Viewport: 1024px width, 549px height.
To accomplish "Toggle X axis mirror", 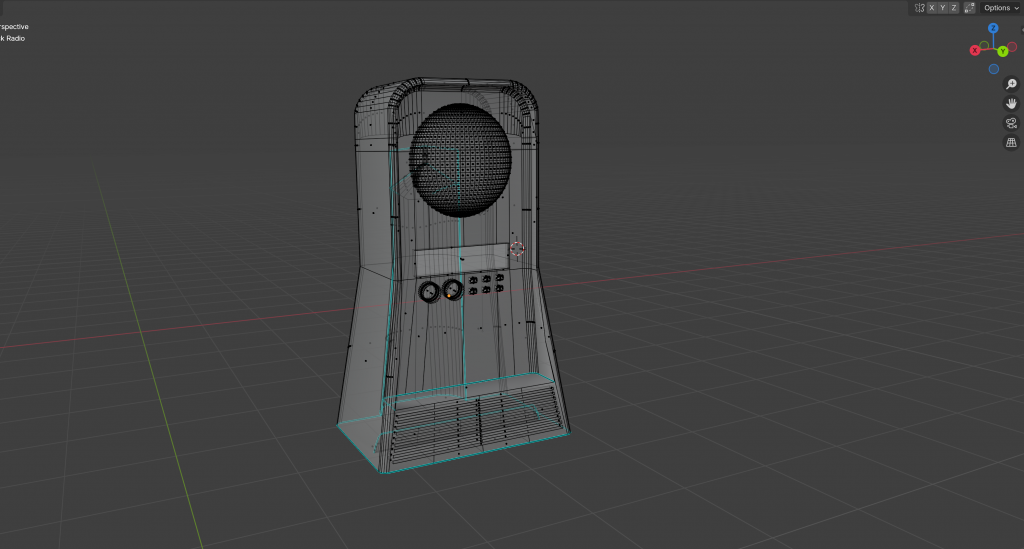I will pos(932,8).
